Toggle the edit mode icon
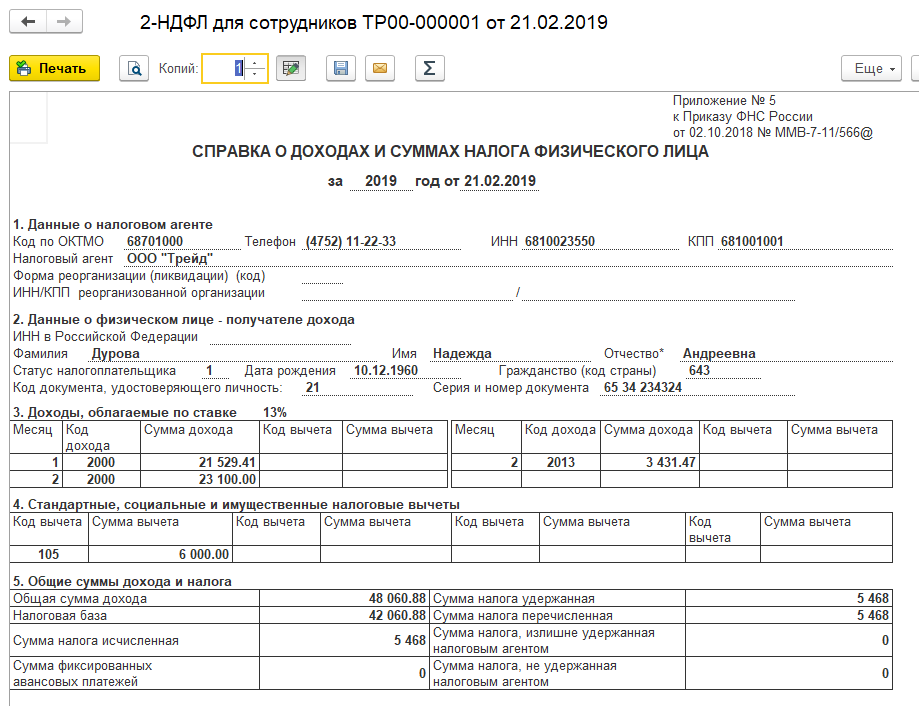This screenshot has width=919, height=706. [x=291, y=69]
